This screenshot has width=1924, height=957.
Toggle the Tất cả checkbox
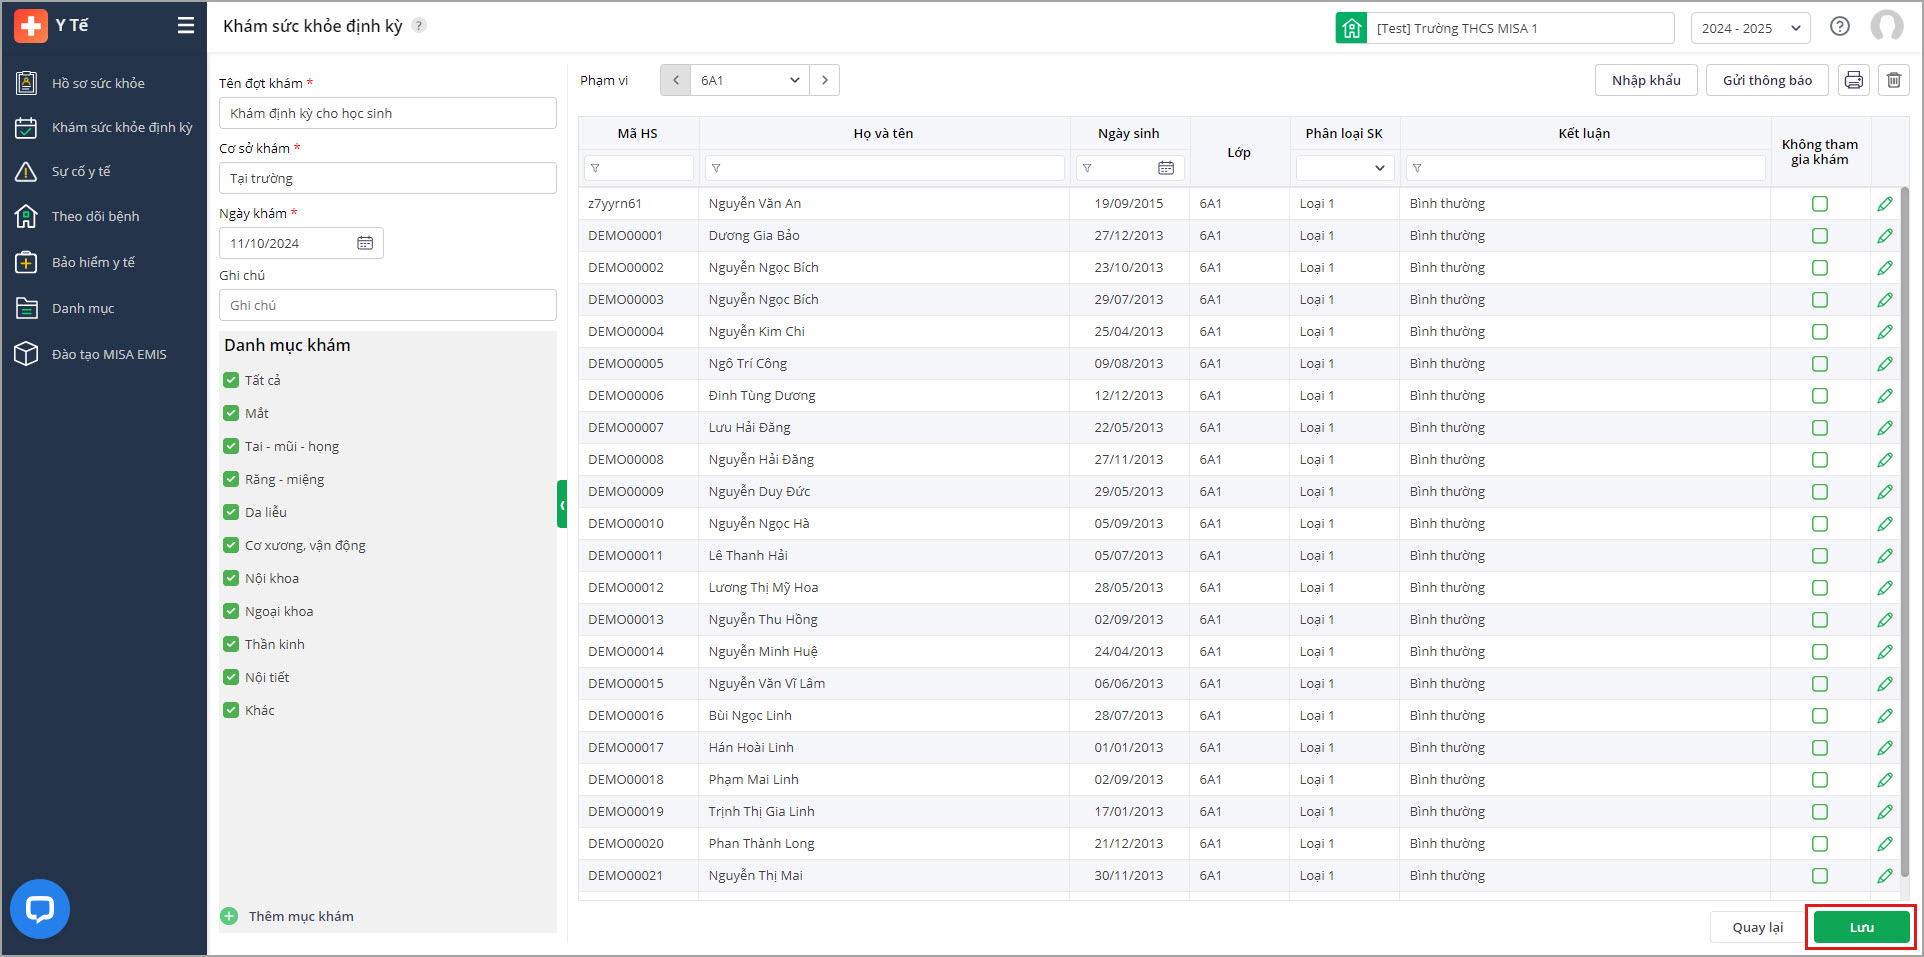pyautogui.click(x=231, y=380)
